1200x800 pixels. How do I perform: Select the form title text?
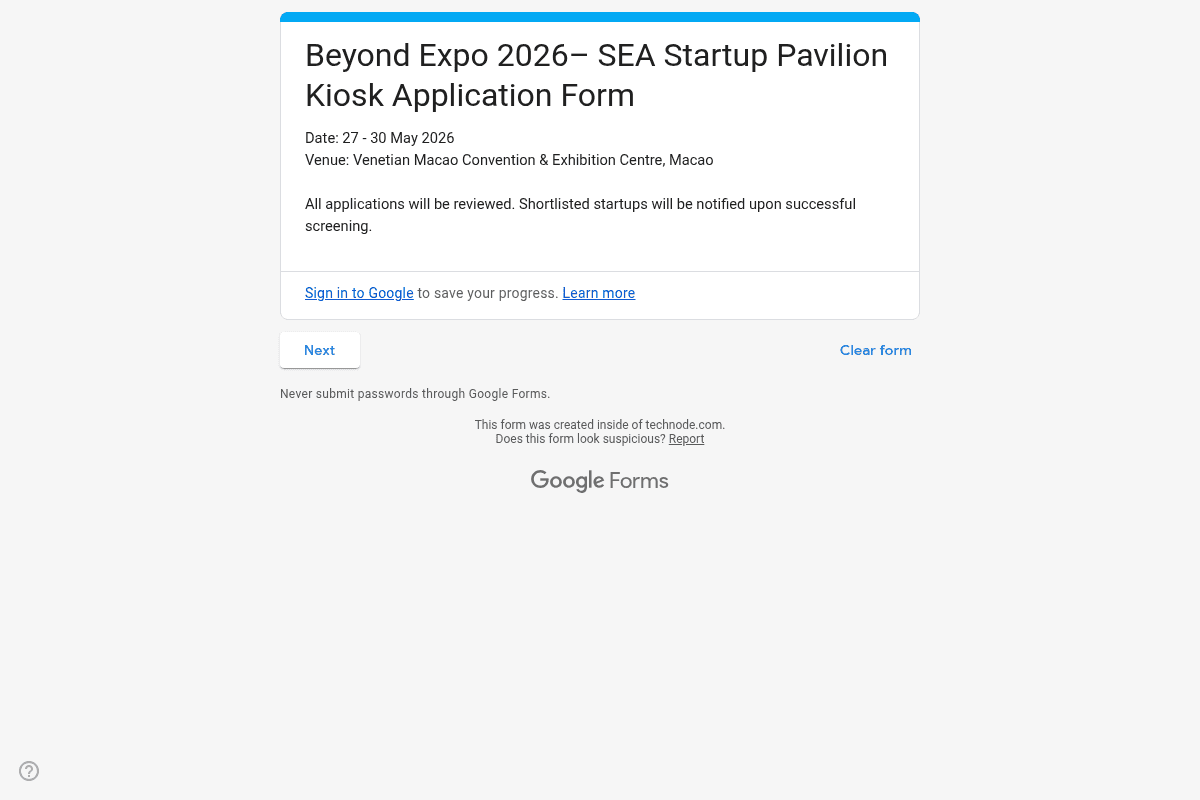(x=596, y=75)
